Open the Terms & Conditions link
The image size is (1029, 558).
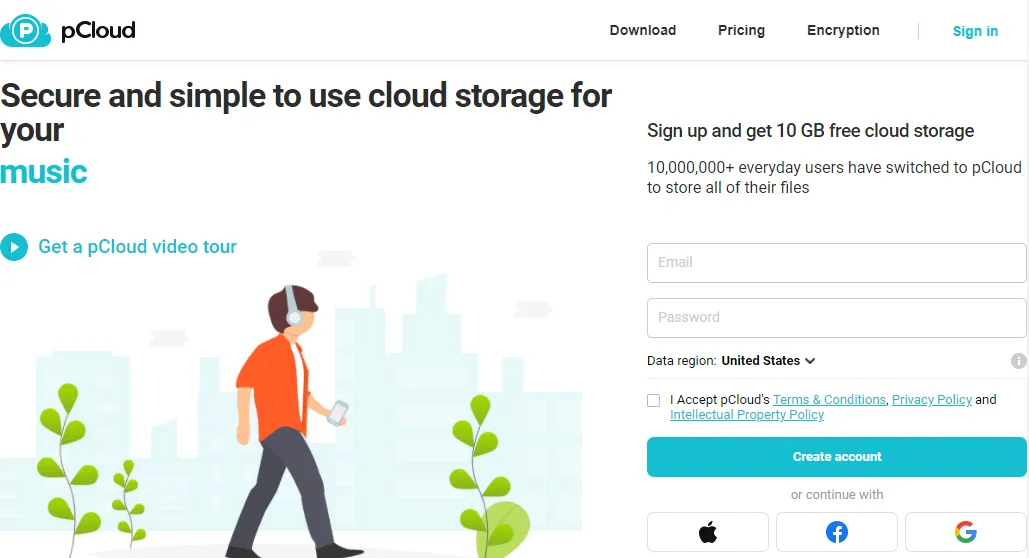tap(829, 400)
